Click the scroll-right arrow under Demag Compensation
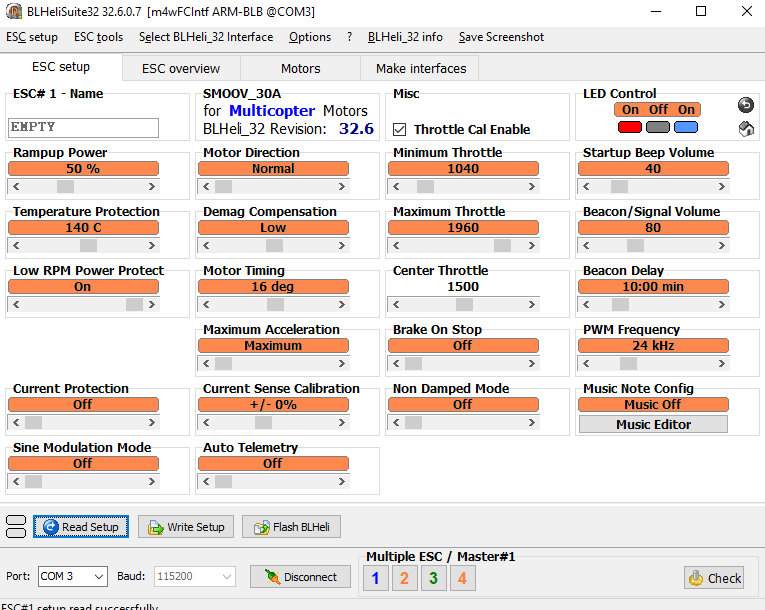The width and height of the screenshot is (765, 610). click(342, 245)
